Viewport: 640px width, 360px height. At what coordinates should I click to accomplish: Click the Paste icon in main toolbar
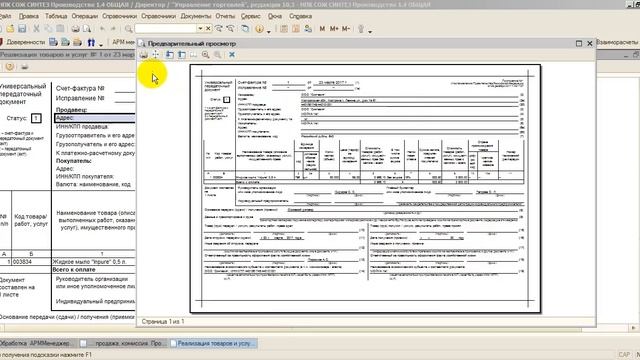click(x=60, y=29)
